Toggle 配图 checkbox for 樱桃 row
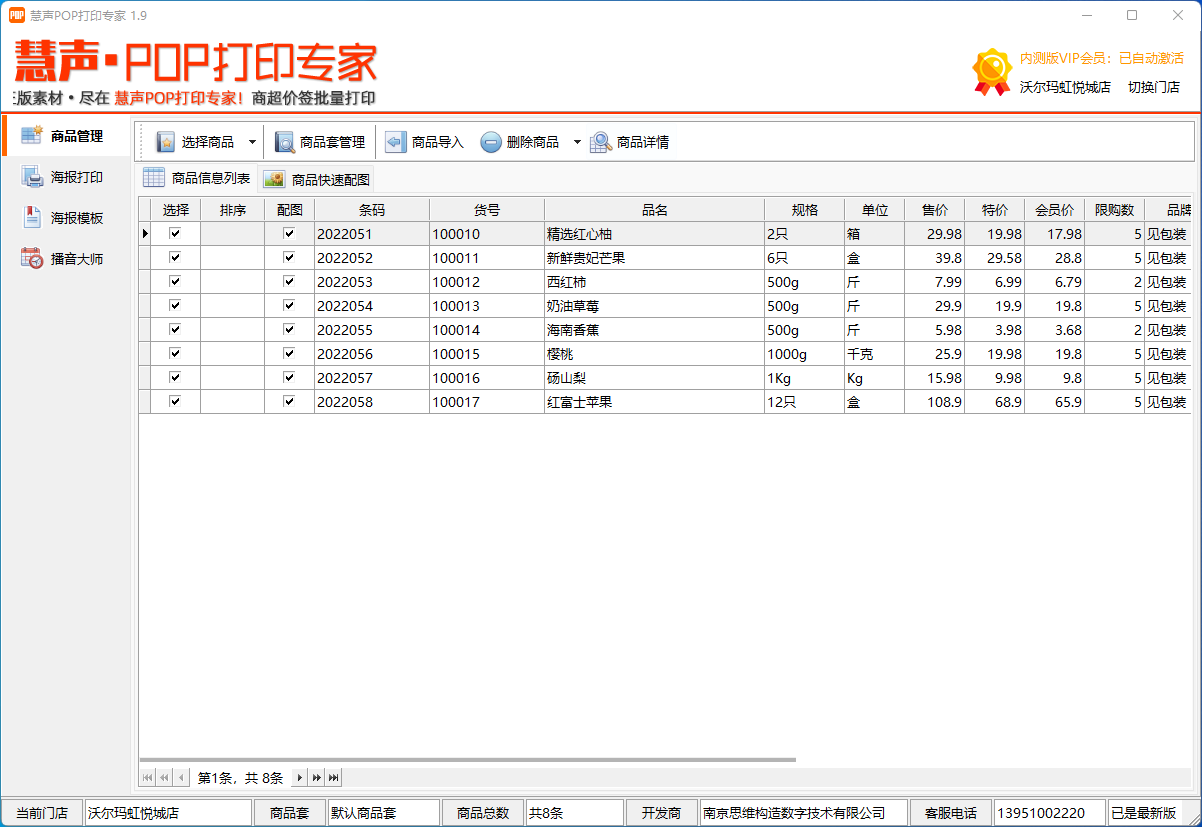The width and height of the screenshot is (1202, 827). (x=288, y=353)
